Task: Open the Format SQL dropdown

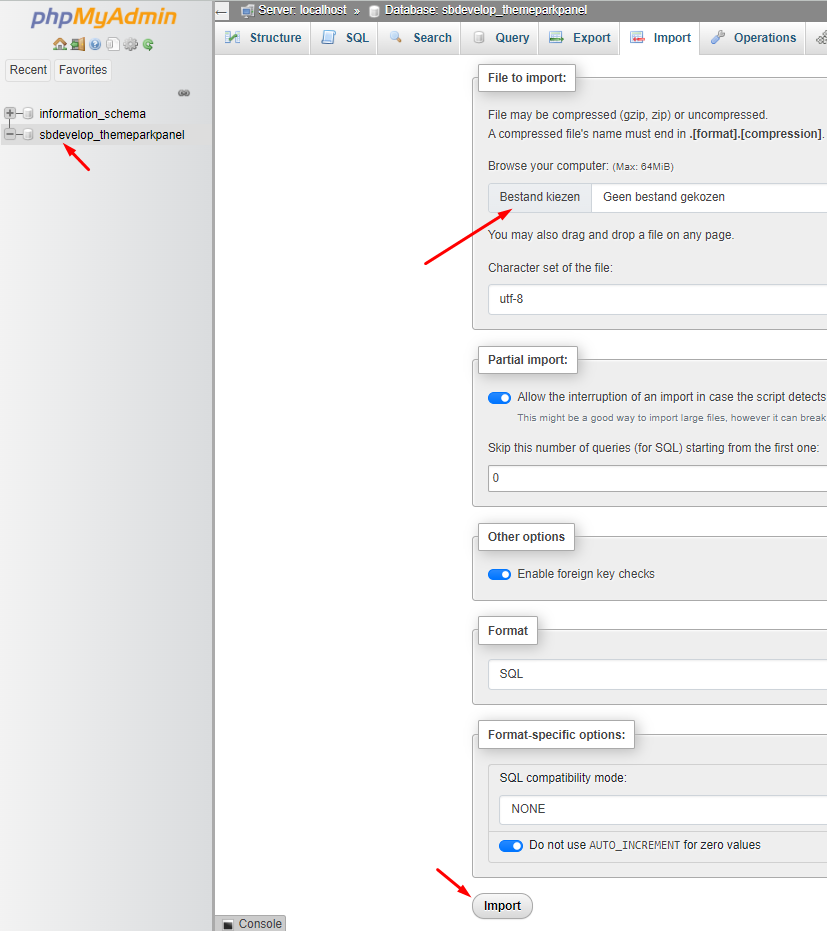Action: (657, 674)
